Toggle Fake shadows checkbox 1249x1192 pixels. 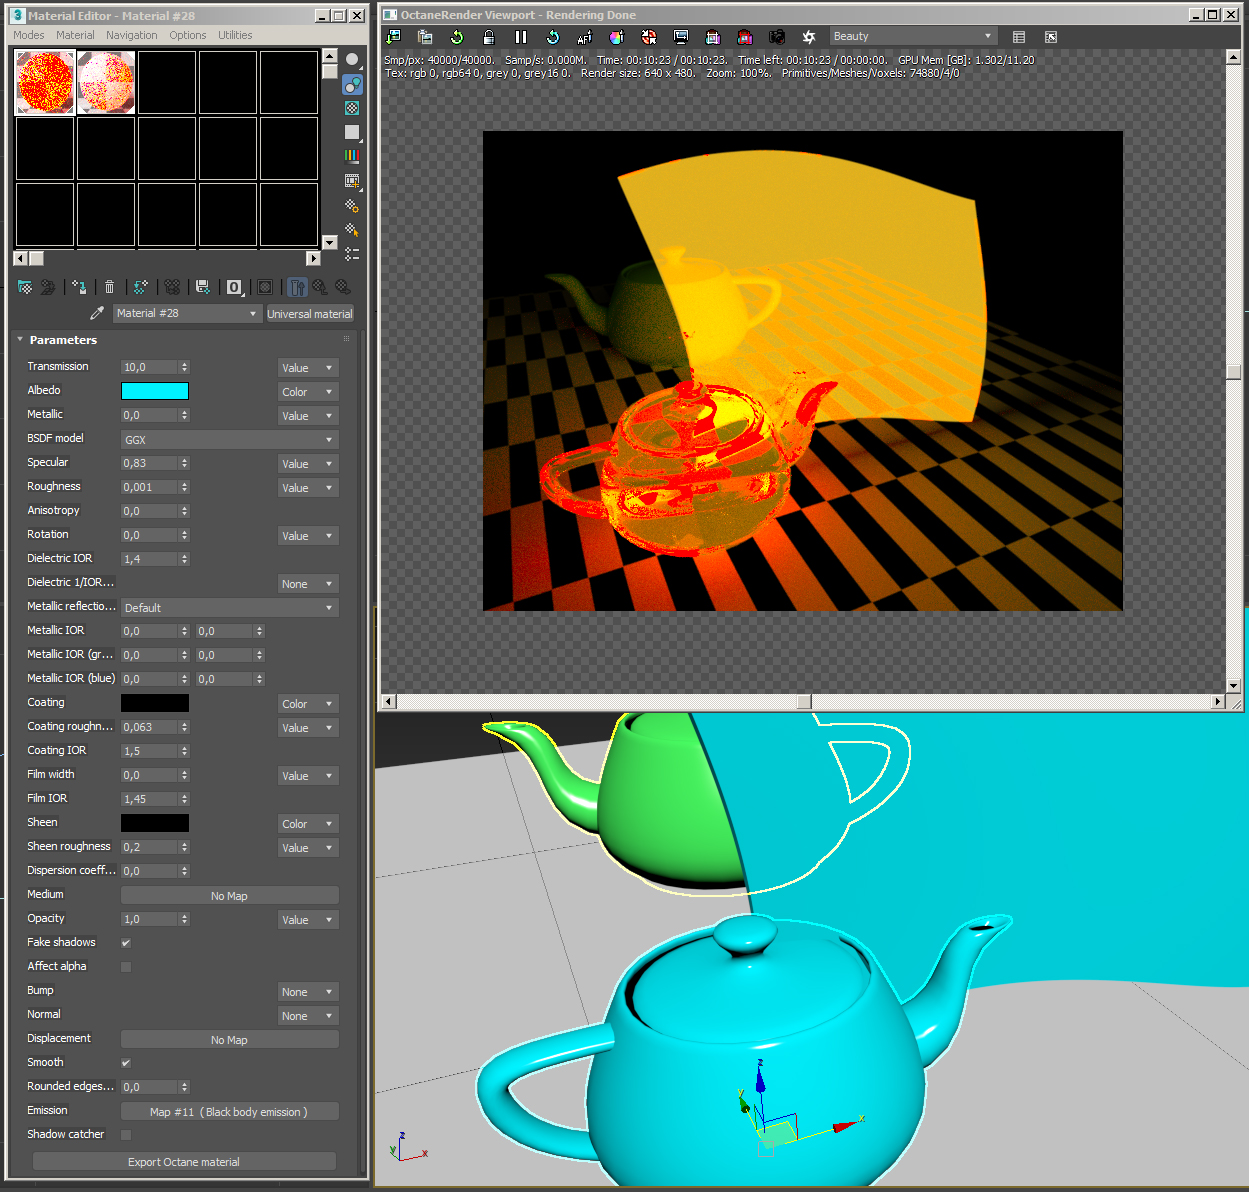tap(126, 943)
